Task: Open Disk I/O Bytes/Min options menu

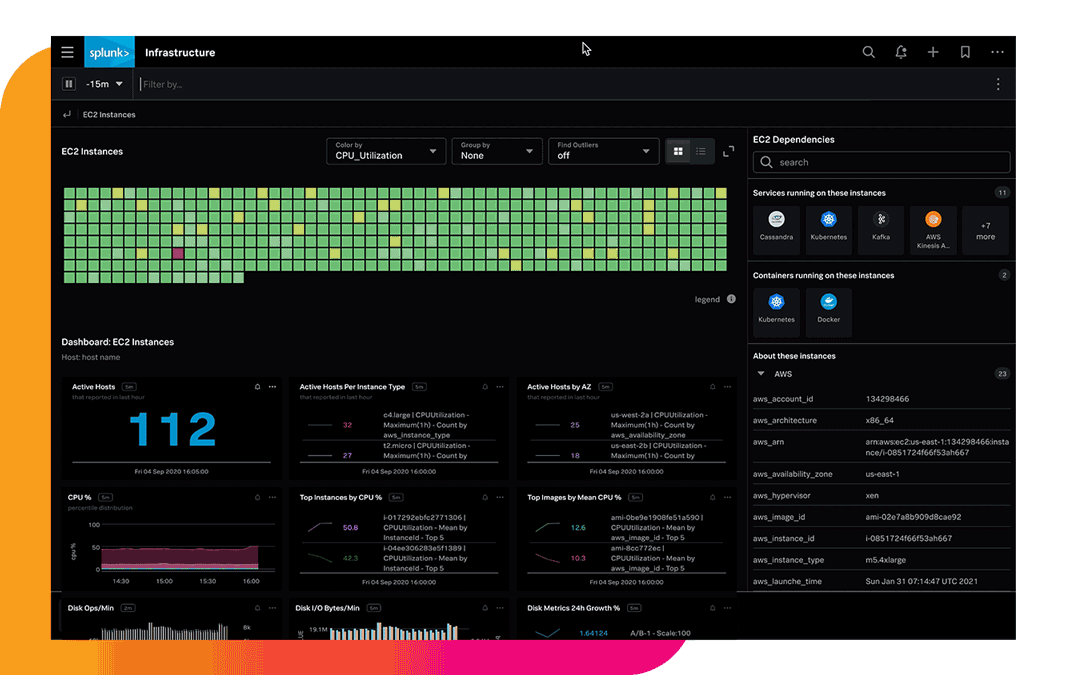Action: (500, 608)
